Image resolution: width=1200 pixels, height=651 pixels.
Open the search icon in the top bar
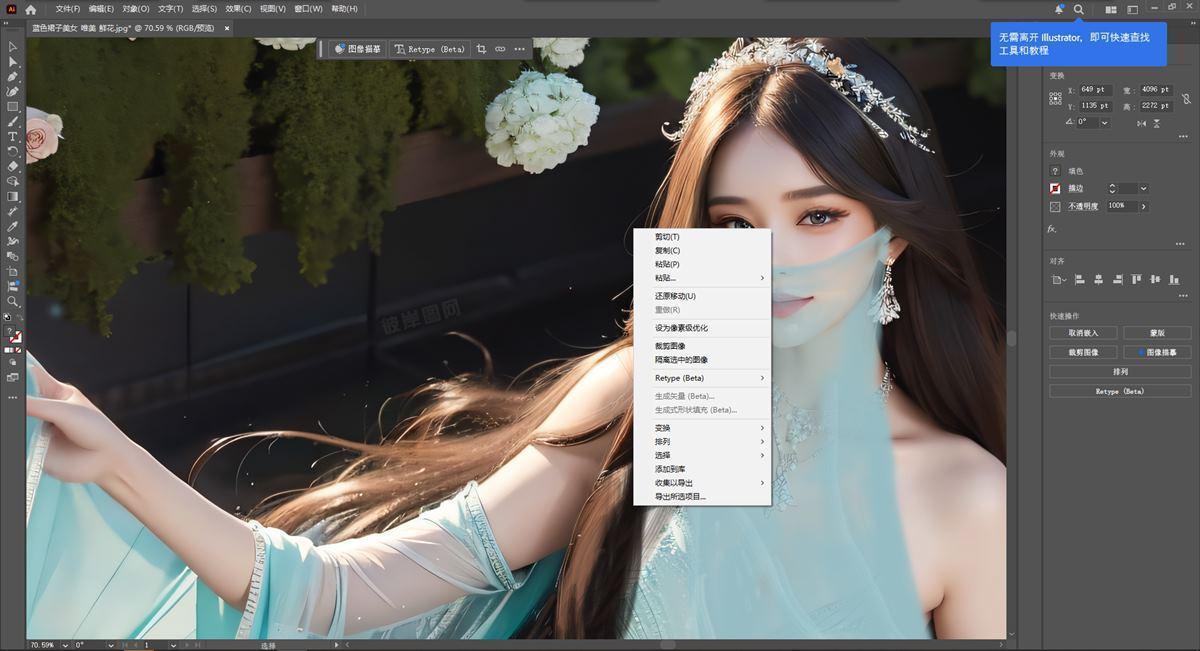[1078, 9]
